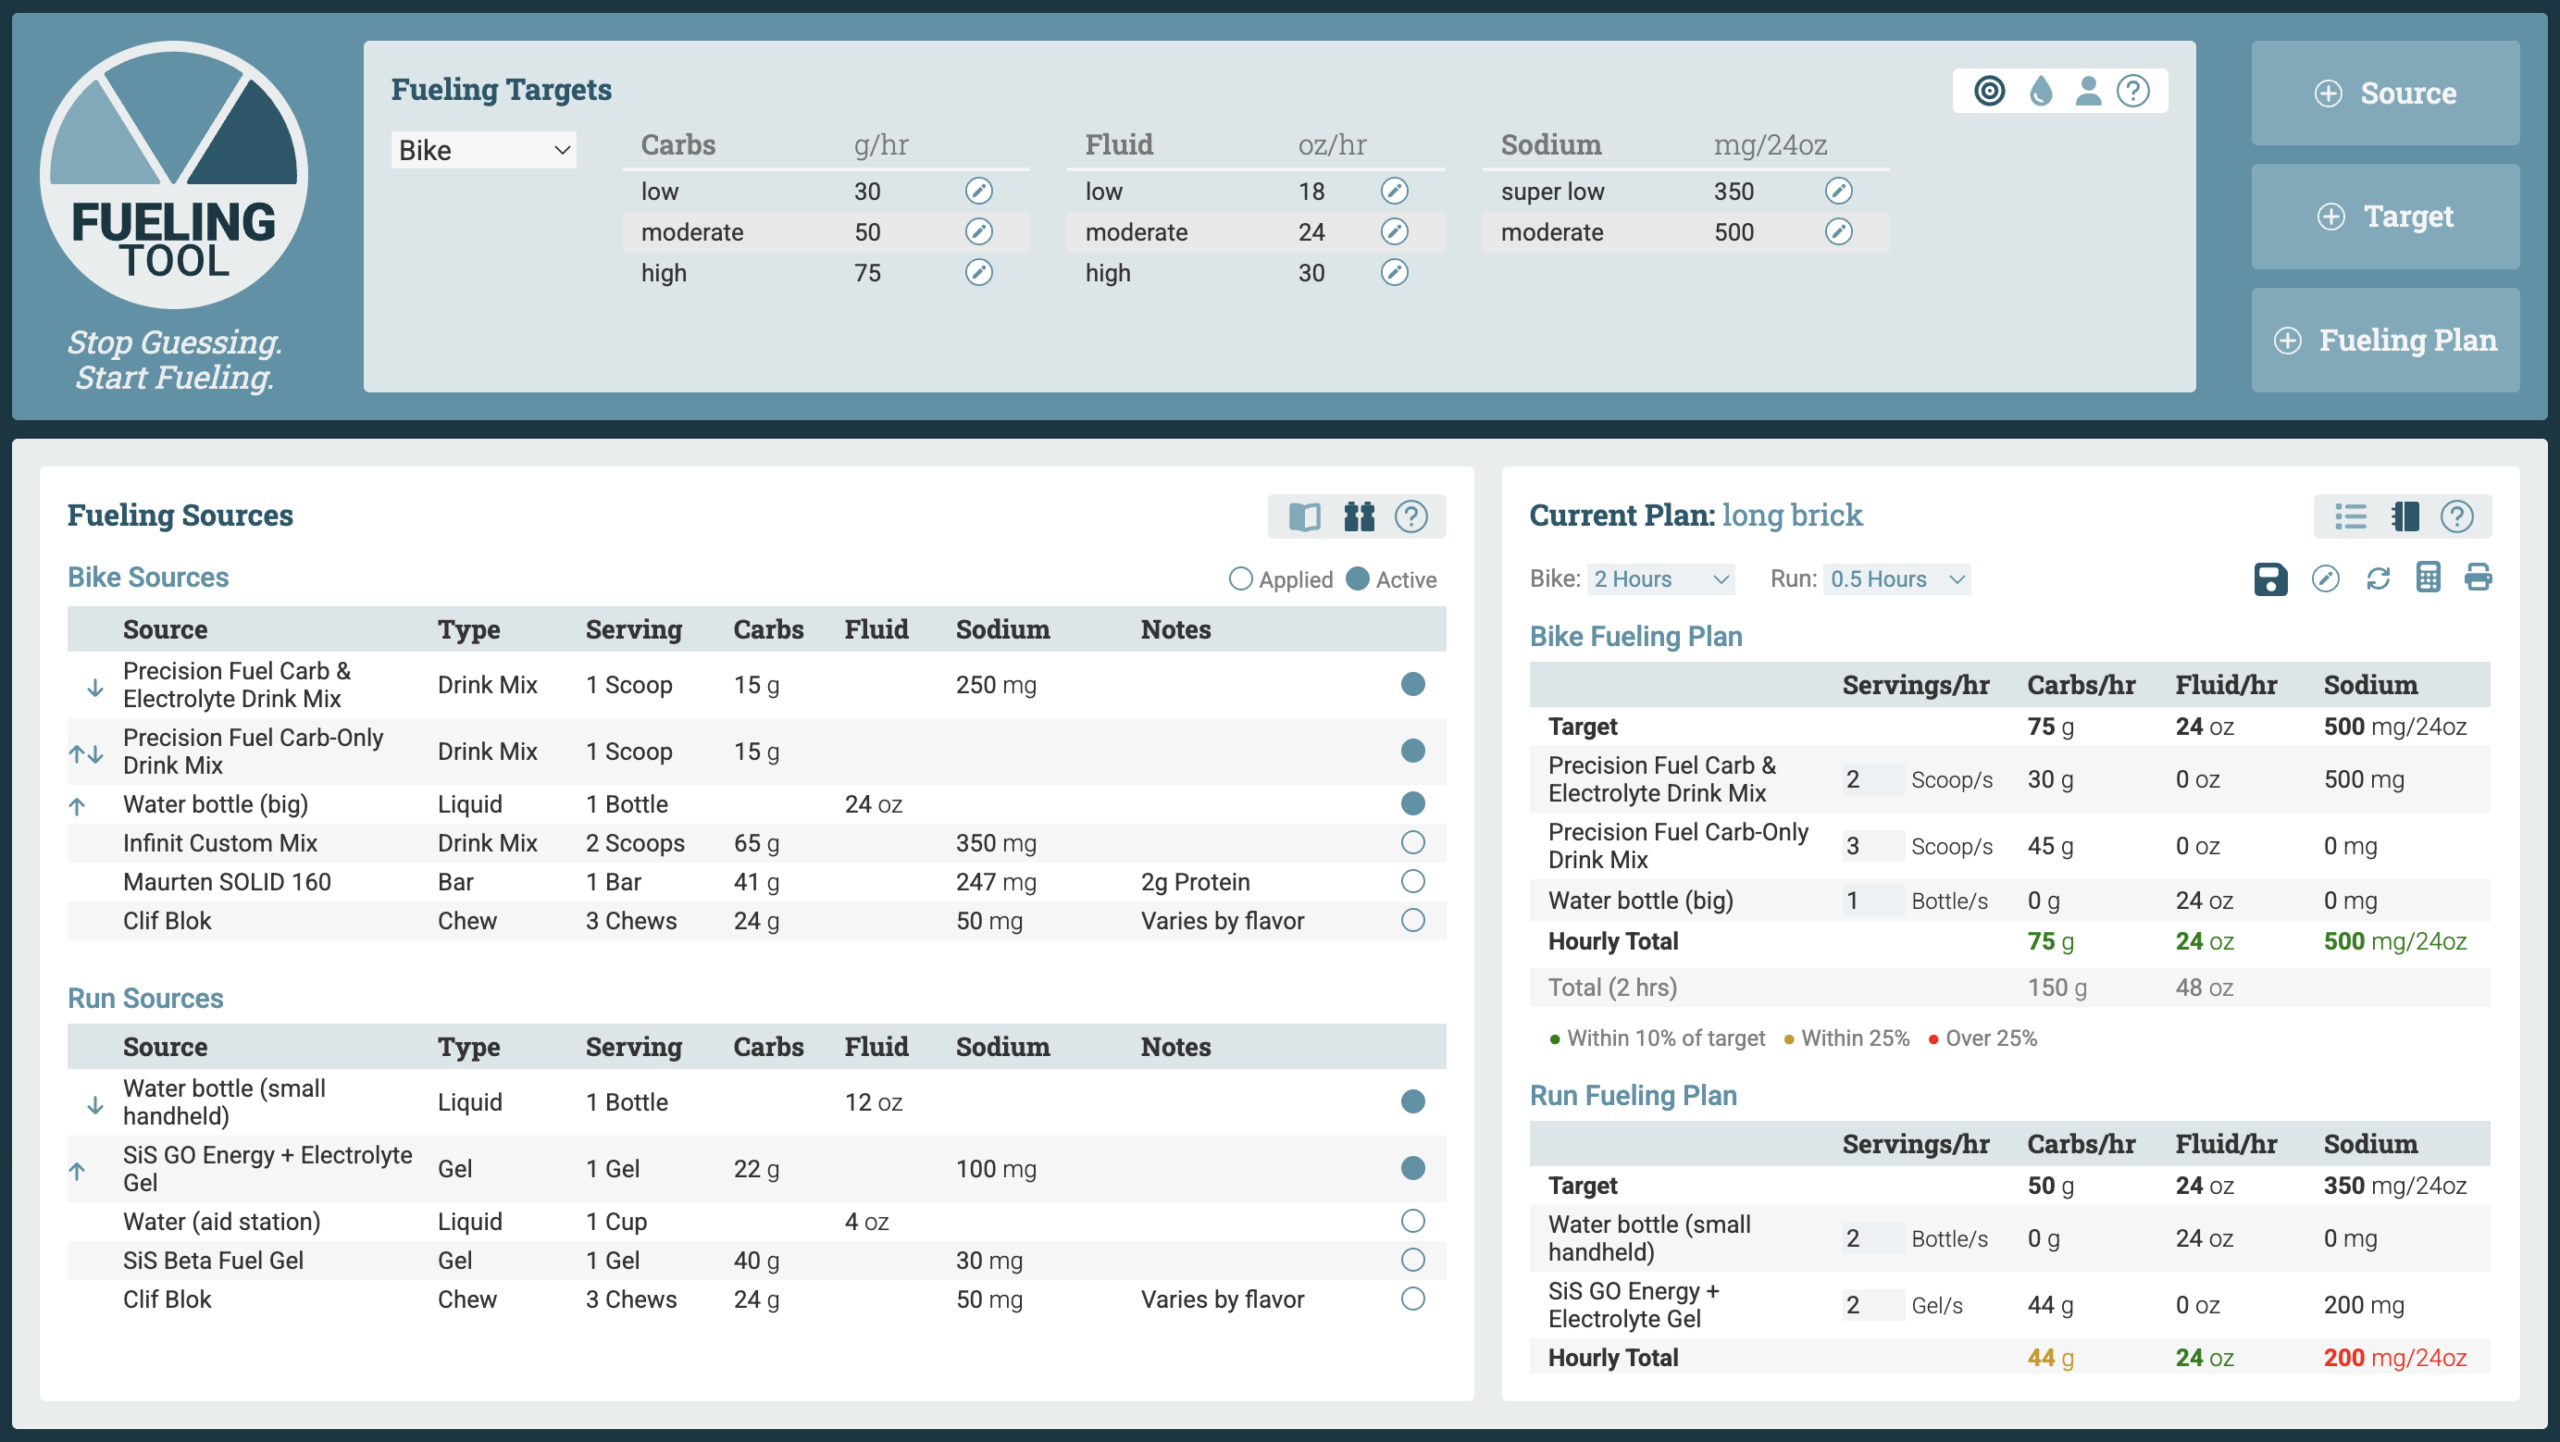Image resolution: width=2560 pixels, height=1442 pixels.
Task: Edit the moderate carbs target of 50
Action: (978, 232)
